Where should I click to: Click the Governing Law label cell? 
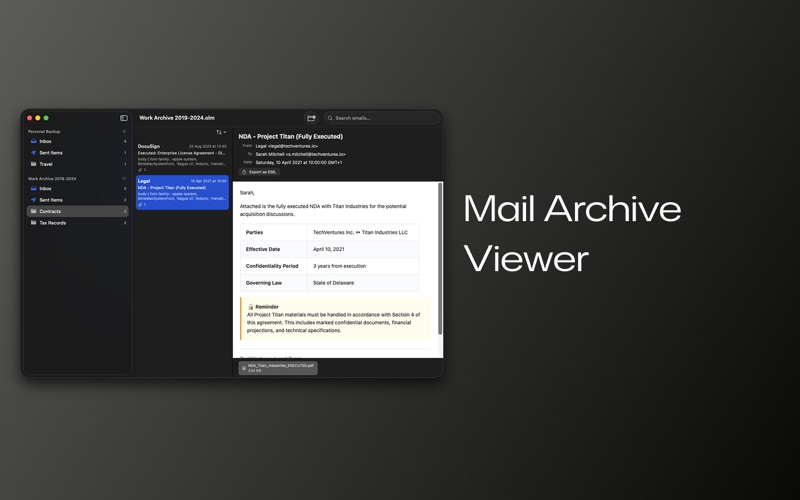pos(274,283)
